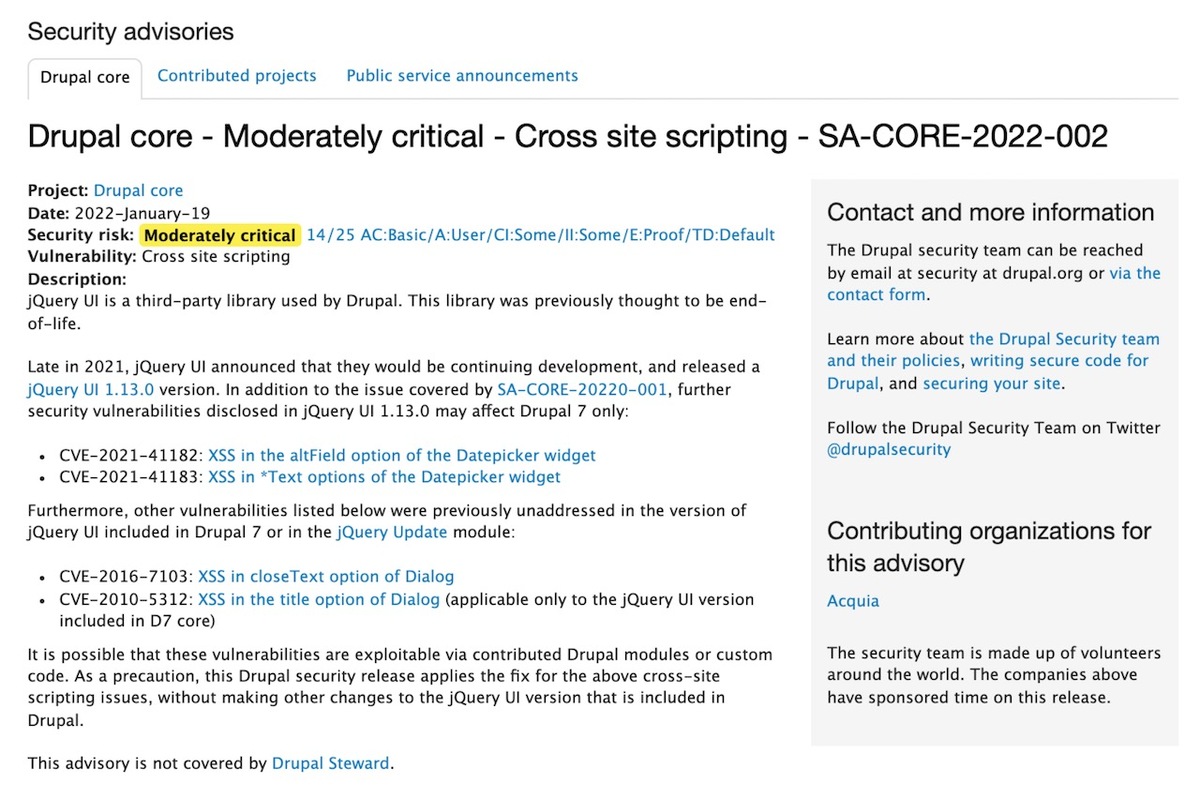This screenshot has width=1200, height=798.
Task: Open the 14/25 risk score link
Action: tap(541, 235)
